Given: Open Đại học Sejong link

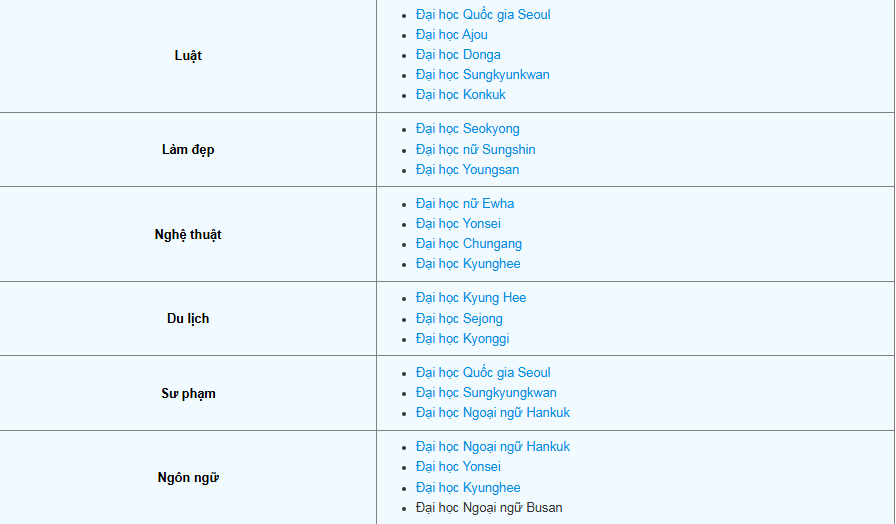Looking at the screenshot, I should click(x=459, y=319).
